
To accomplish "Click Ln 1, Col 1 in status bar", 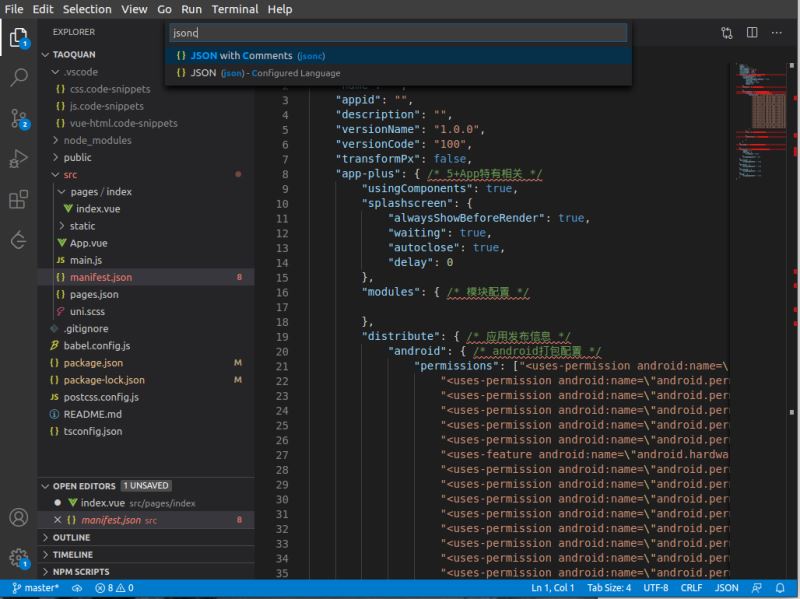I will (x=553, y=588).
